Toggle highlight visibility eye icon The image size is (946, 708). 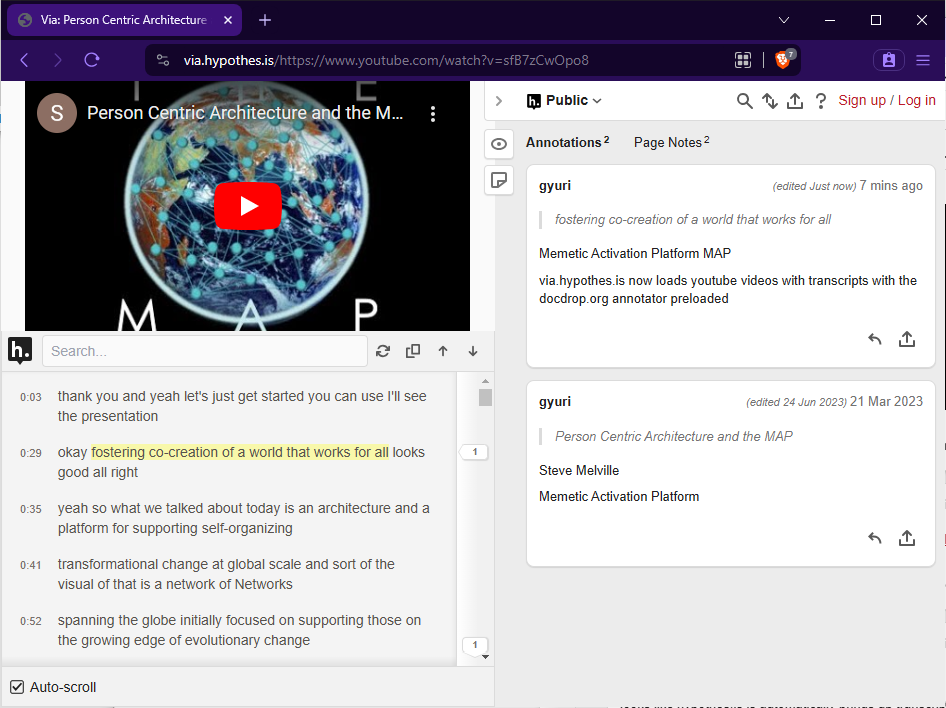coord(499,144)
